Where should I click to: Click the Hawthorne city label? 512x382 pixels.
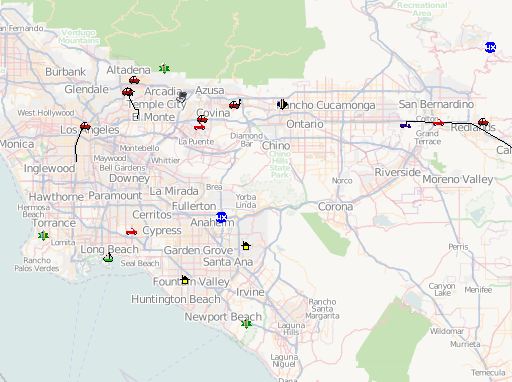[x=56, y=197]
